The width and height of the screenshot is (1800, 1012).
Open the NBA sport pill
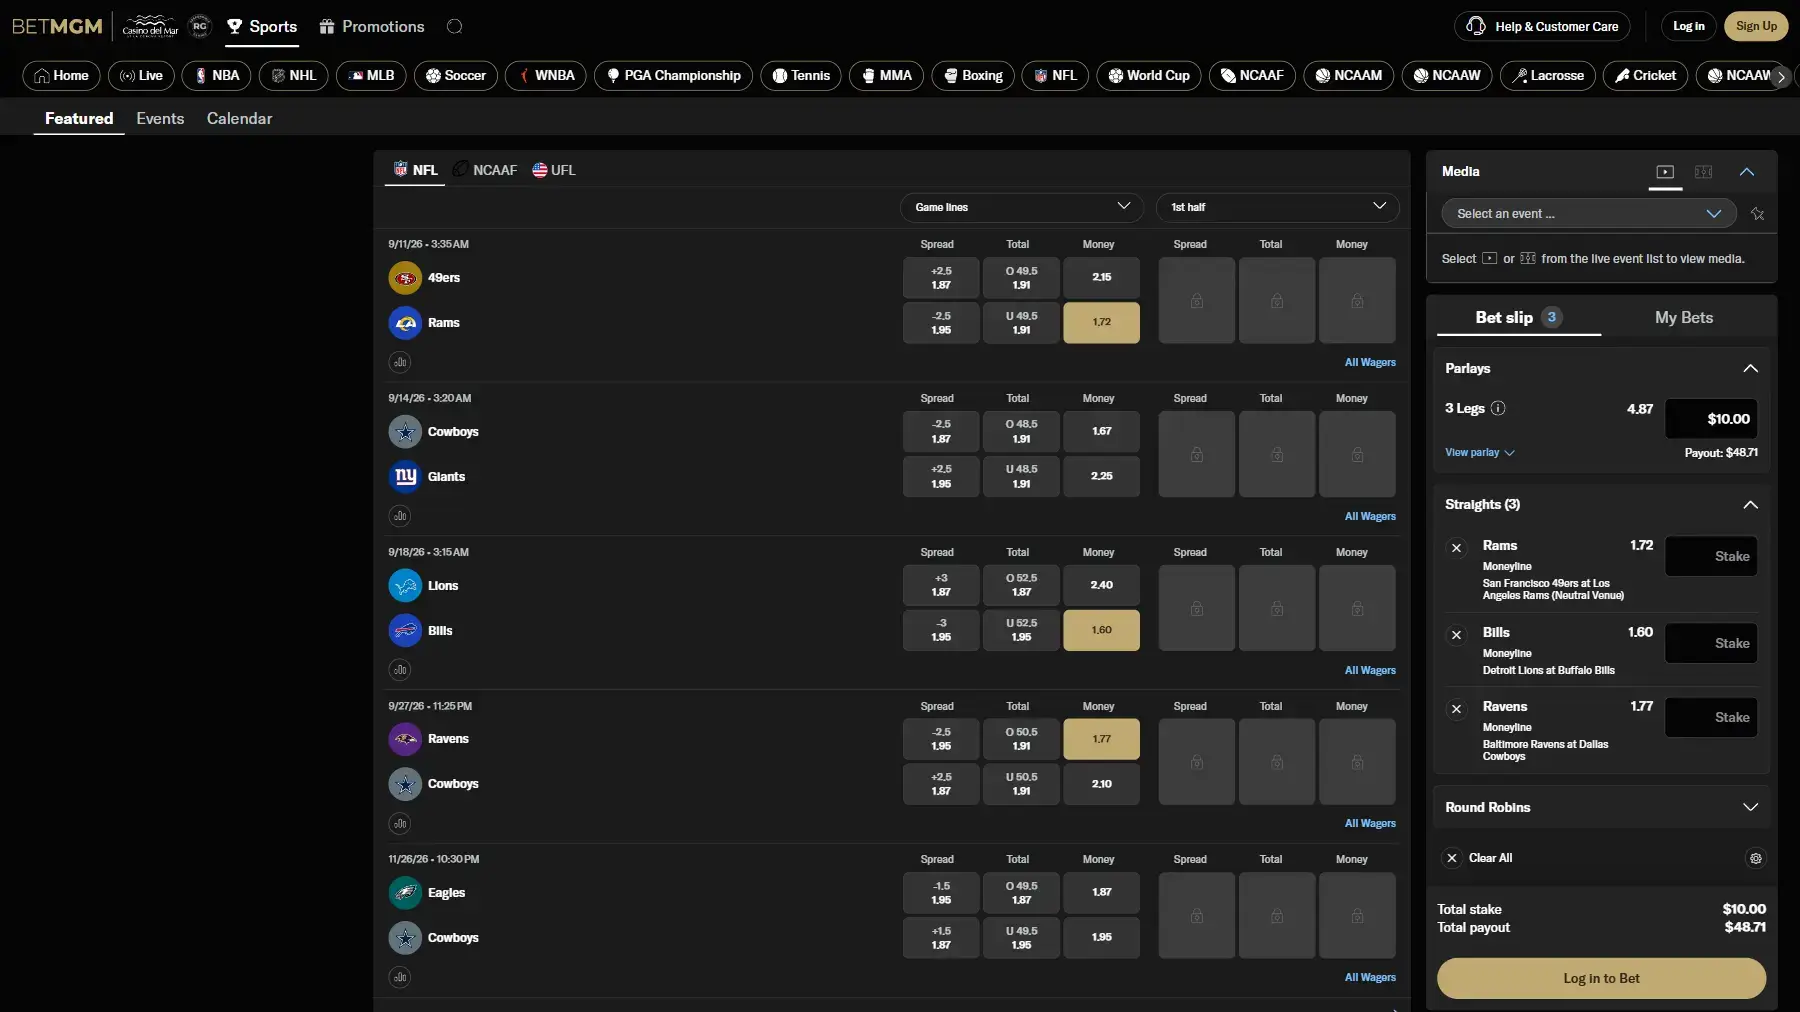click(x=217, y=76)
